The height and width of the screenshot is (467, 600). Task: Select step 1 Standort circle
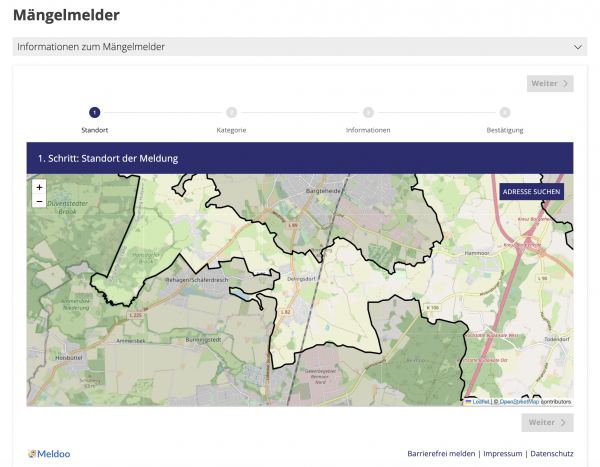[95, 113]
